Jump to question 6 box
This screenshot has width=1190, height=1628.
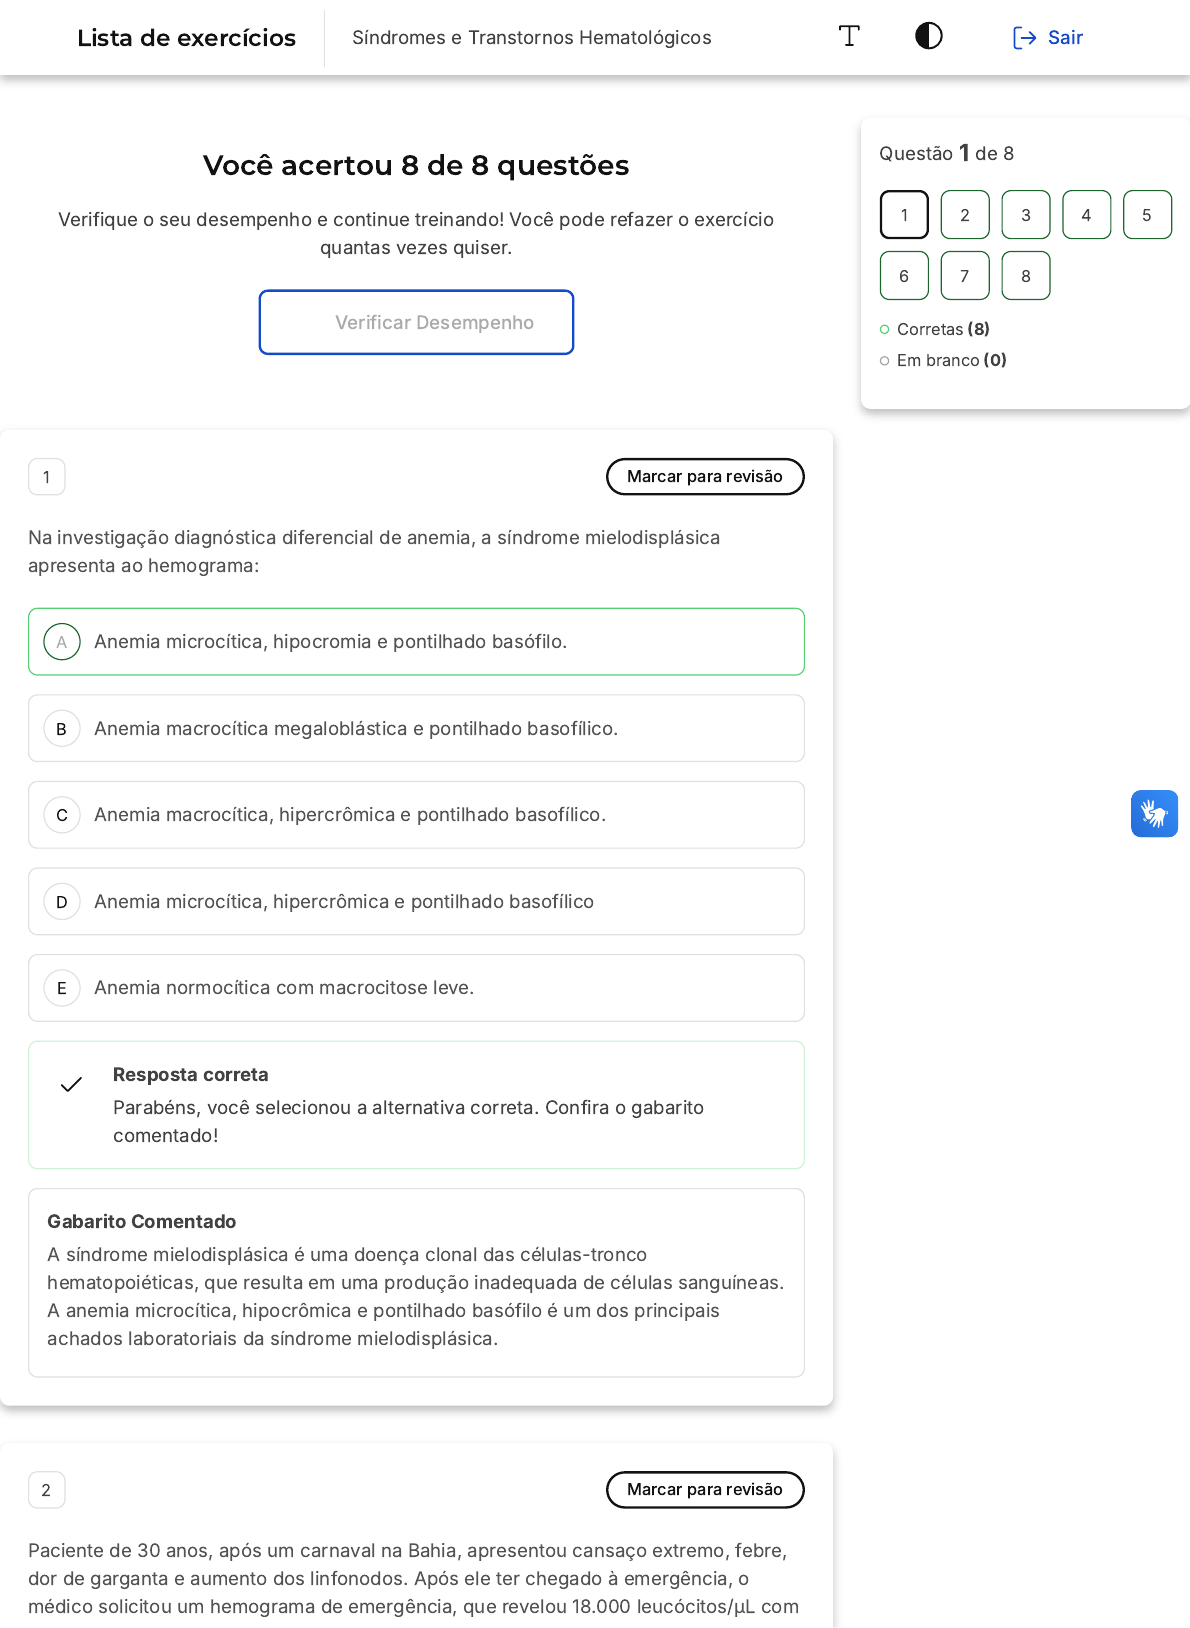click(904, 276)
